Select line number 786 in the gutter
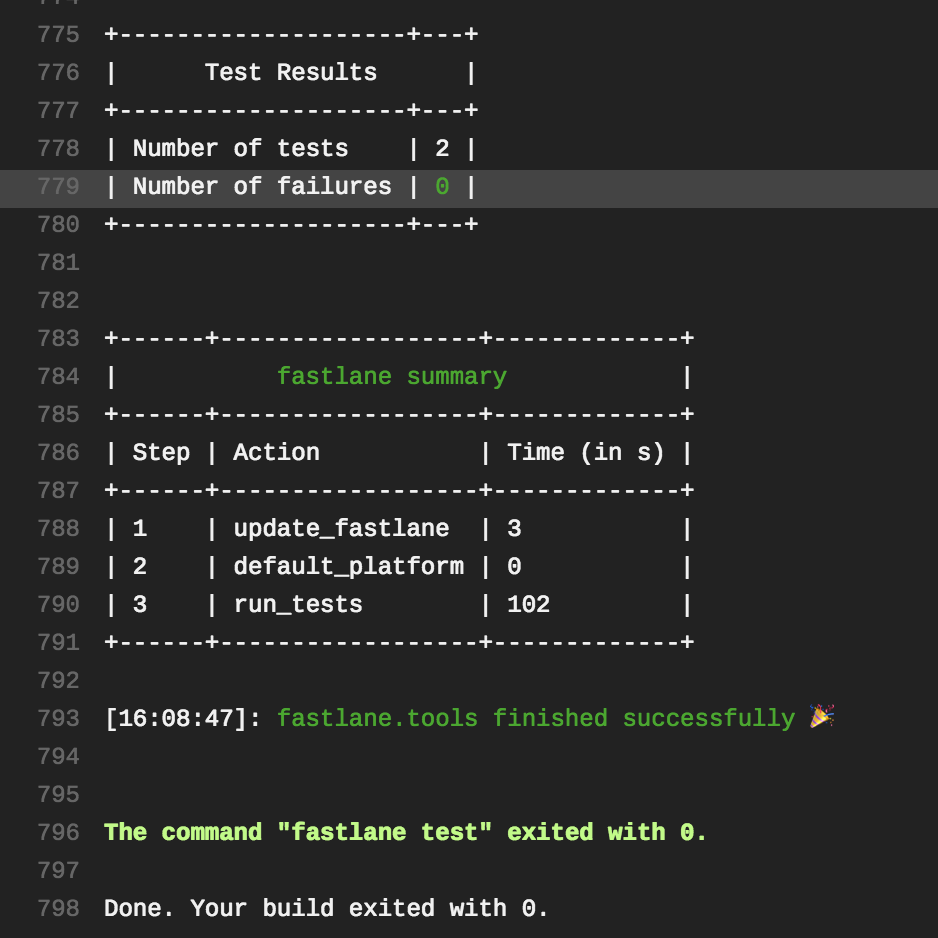This screenshot has width=938, height=938. [x=58, y=453]
